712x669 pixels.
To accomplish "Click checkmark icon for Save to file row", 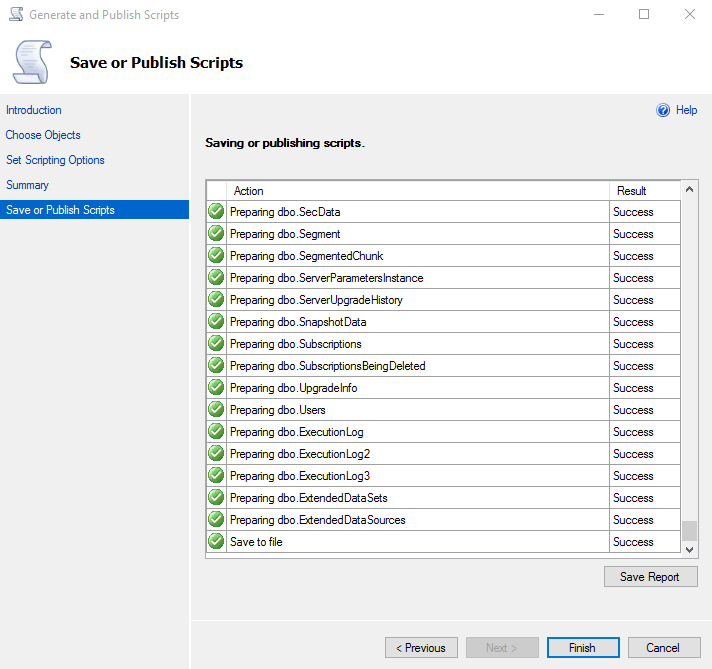I will pyautogui.click(x=216, y=541).
